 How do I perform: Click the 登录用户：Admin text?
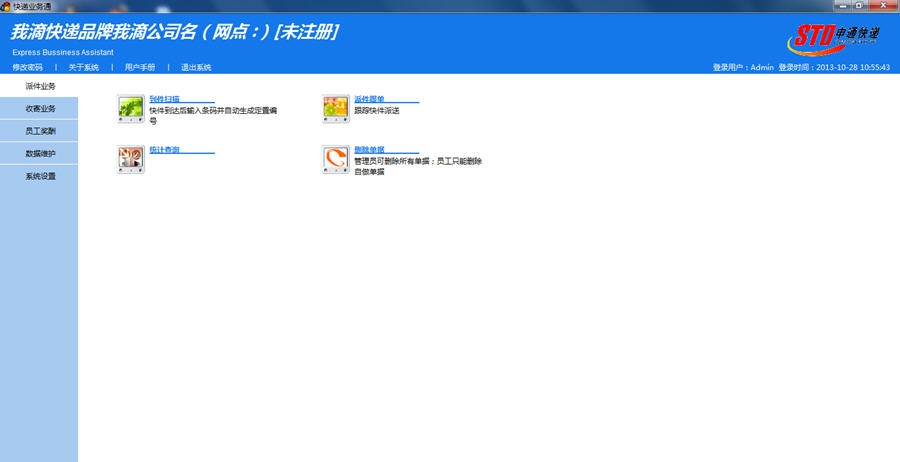743,67
